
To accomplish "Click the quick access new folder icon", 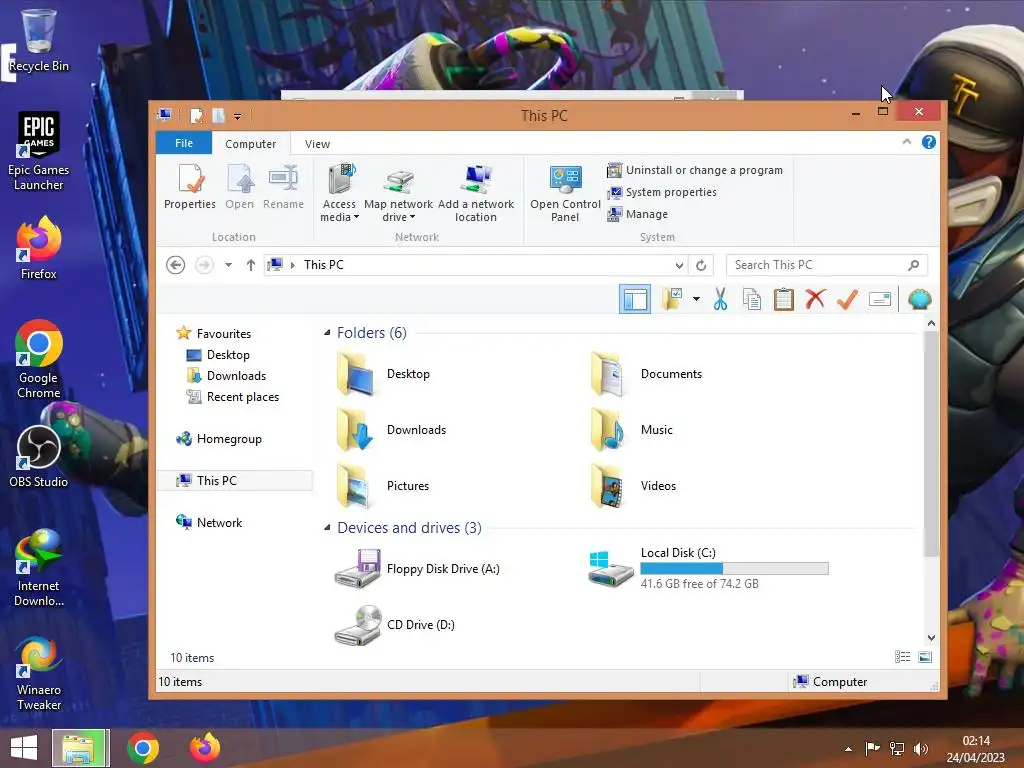I will click(218, 116).
